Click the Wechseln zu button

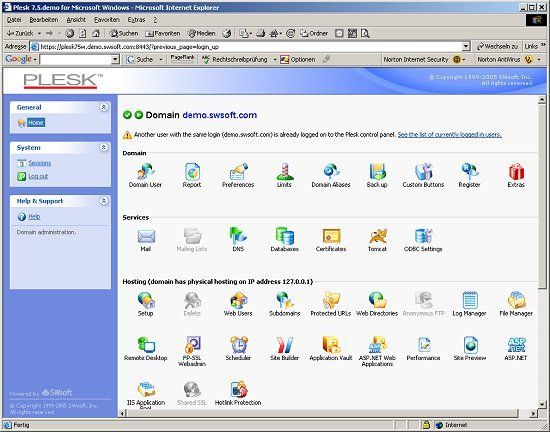click(x=497, y=46)
